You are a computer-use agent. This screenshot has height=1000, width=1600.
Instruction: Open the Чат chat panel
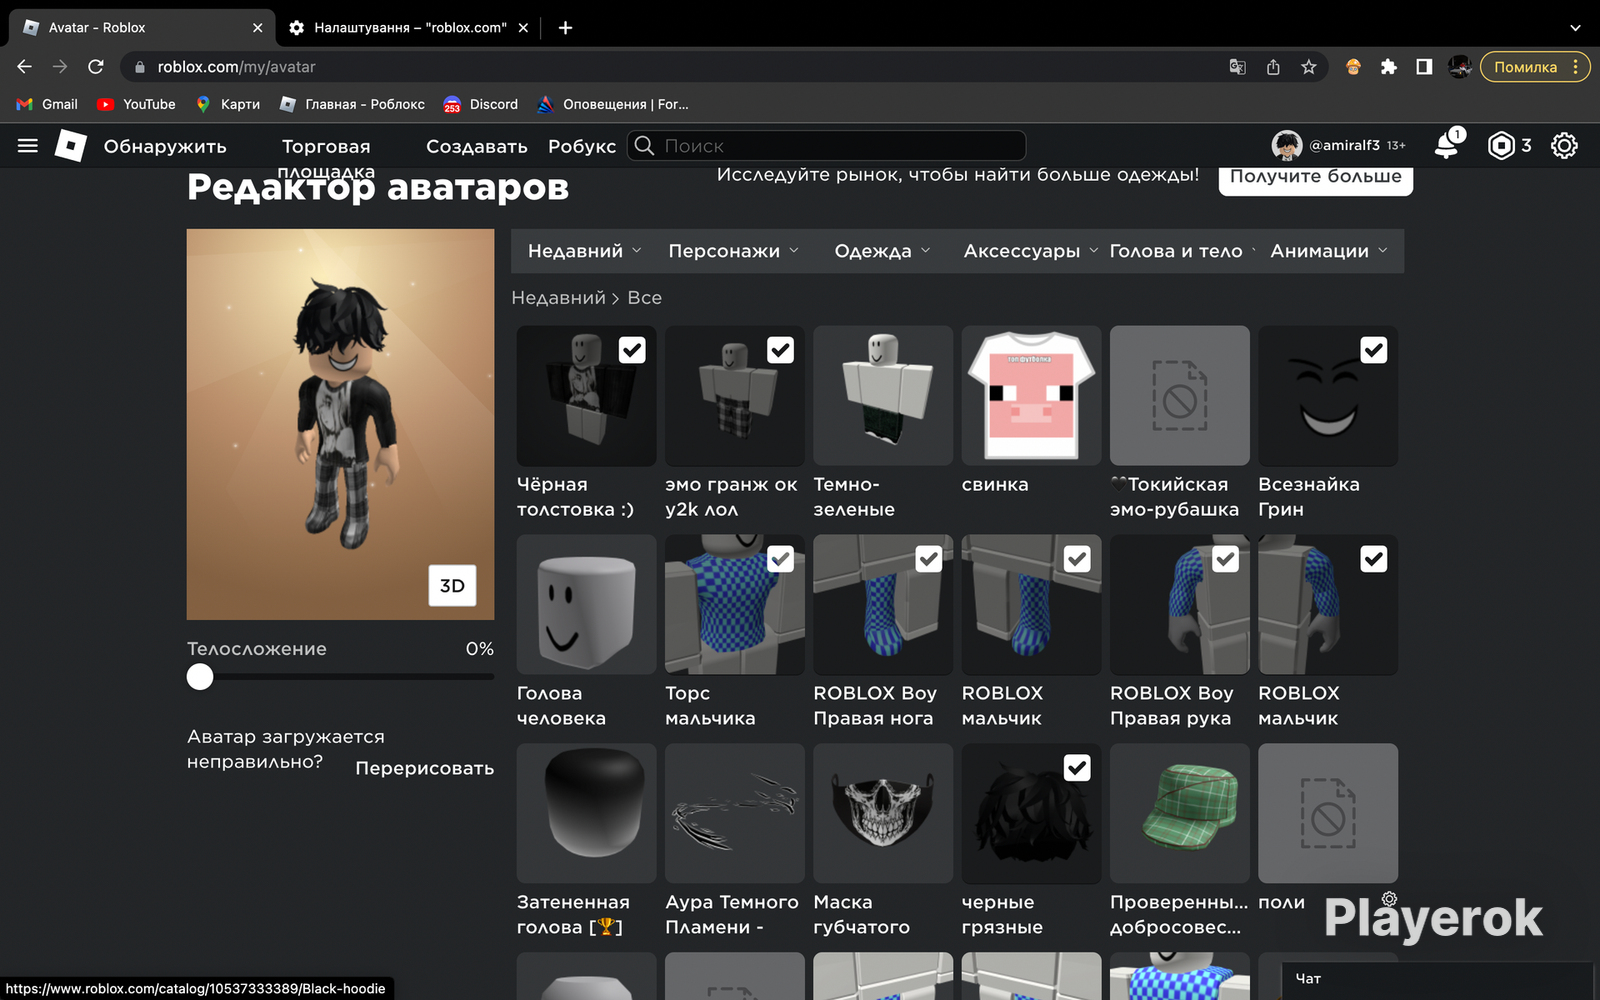tap(1437, 980)
